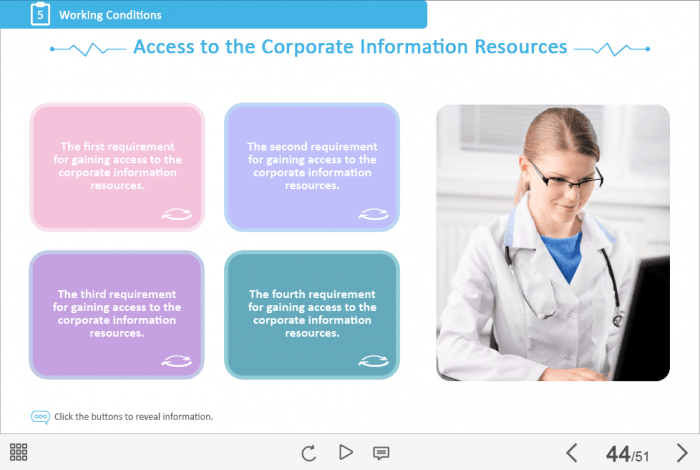Go to the previous slide arrow

pos(572,453)
